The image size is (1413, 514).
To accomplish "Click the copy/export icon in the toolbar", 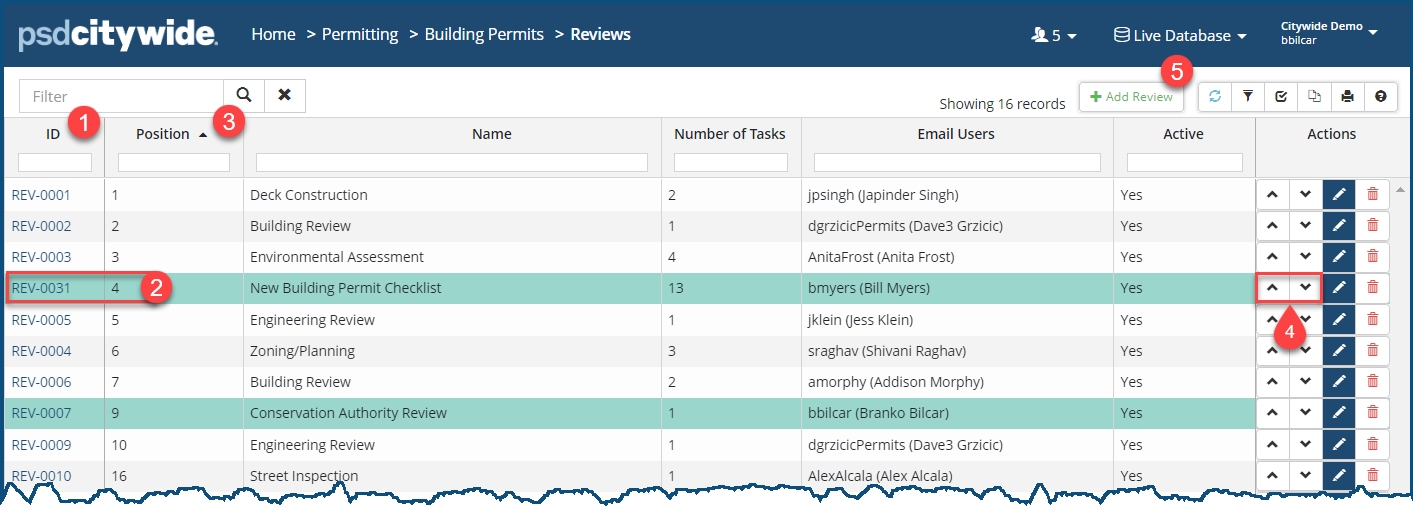I will point(1314,97).
